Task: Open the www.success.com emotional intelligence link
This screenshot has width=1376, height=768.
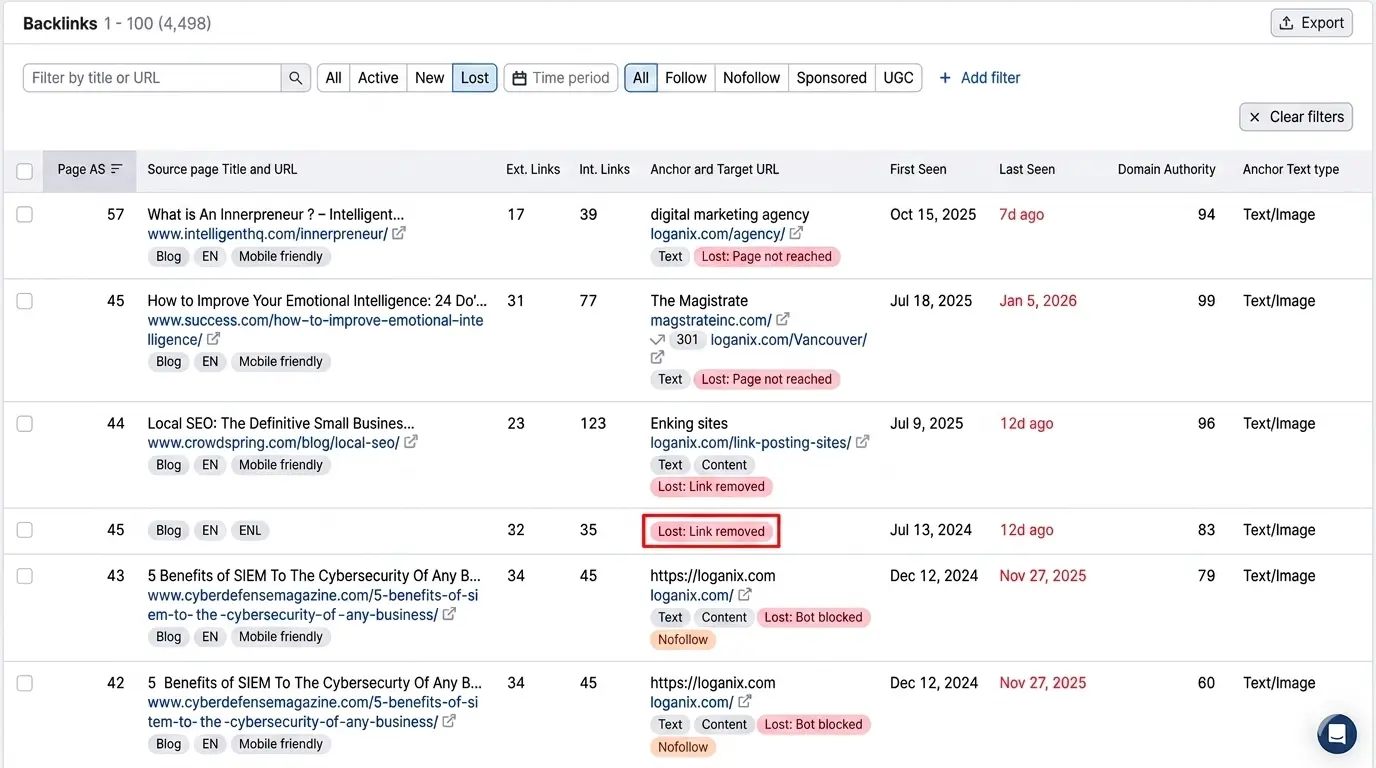Action: coord(315,321)
